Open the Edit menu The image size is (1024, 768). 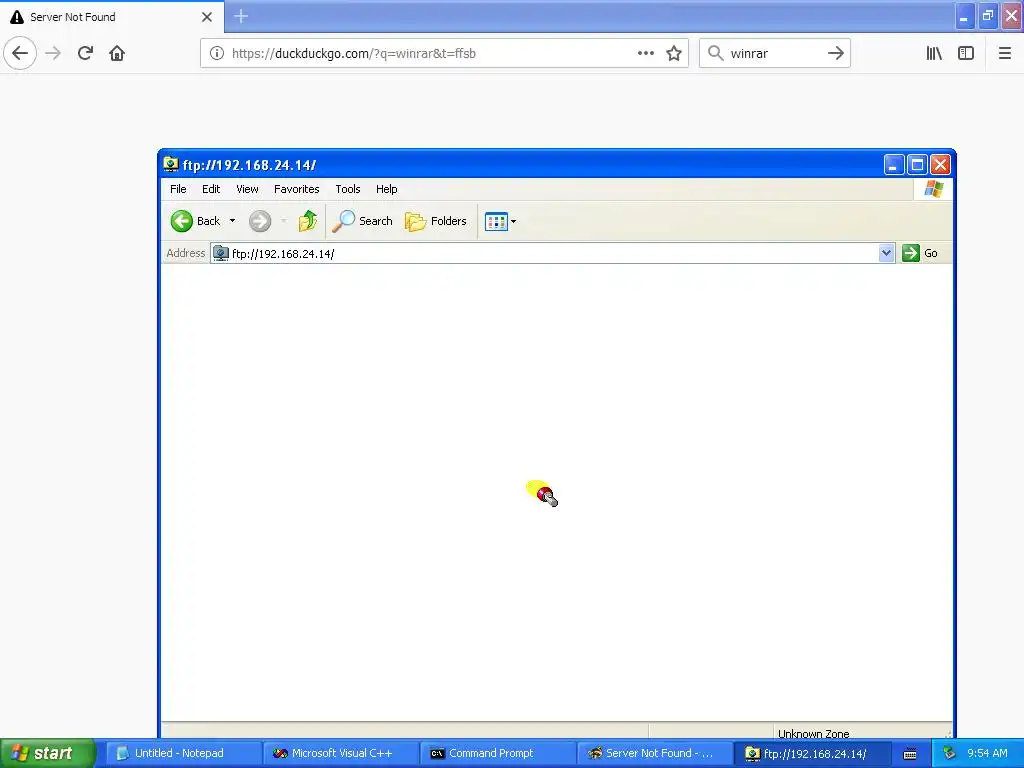click(211, 189)
